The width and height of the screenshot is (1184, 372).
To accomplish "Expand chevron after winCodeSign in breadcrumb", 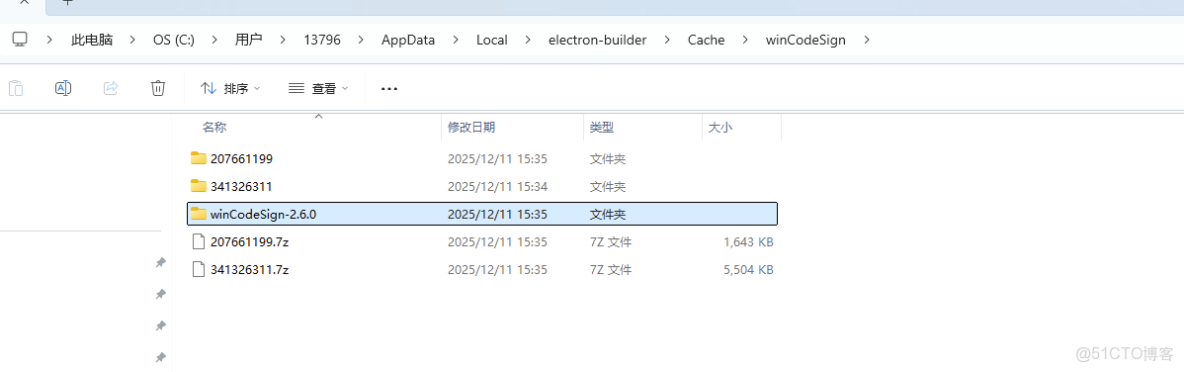I will pos(866,40).
